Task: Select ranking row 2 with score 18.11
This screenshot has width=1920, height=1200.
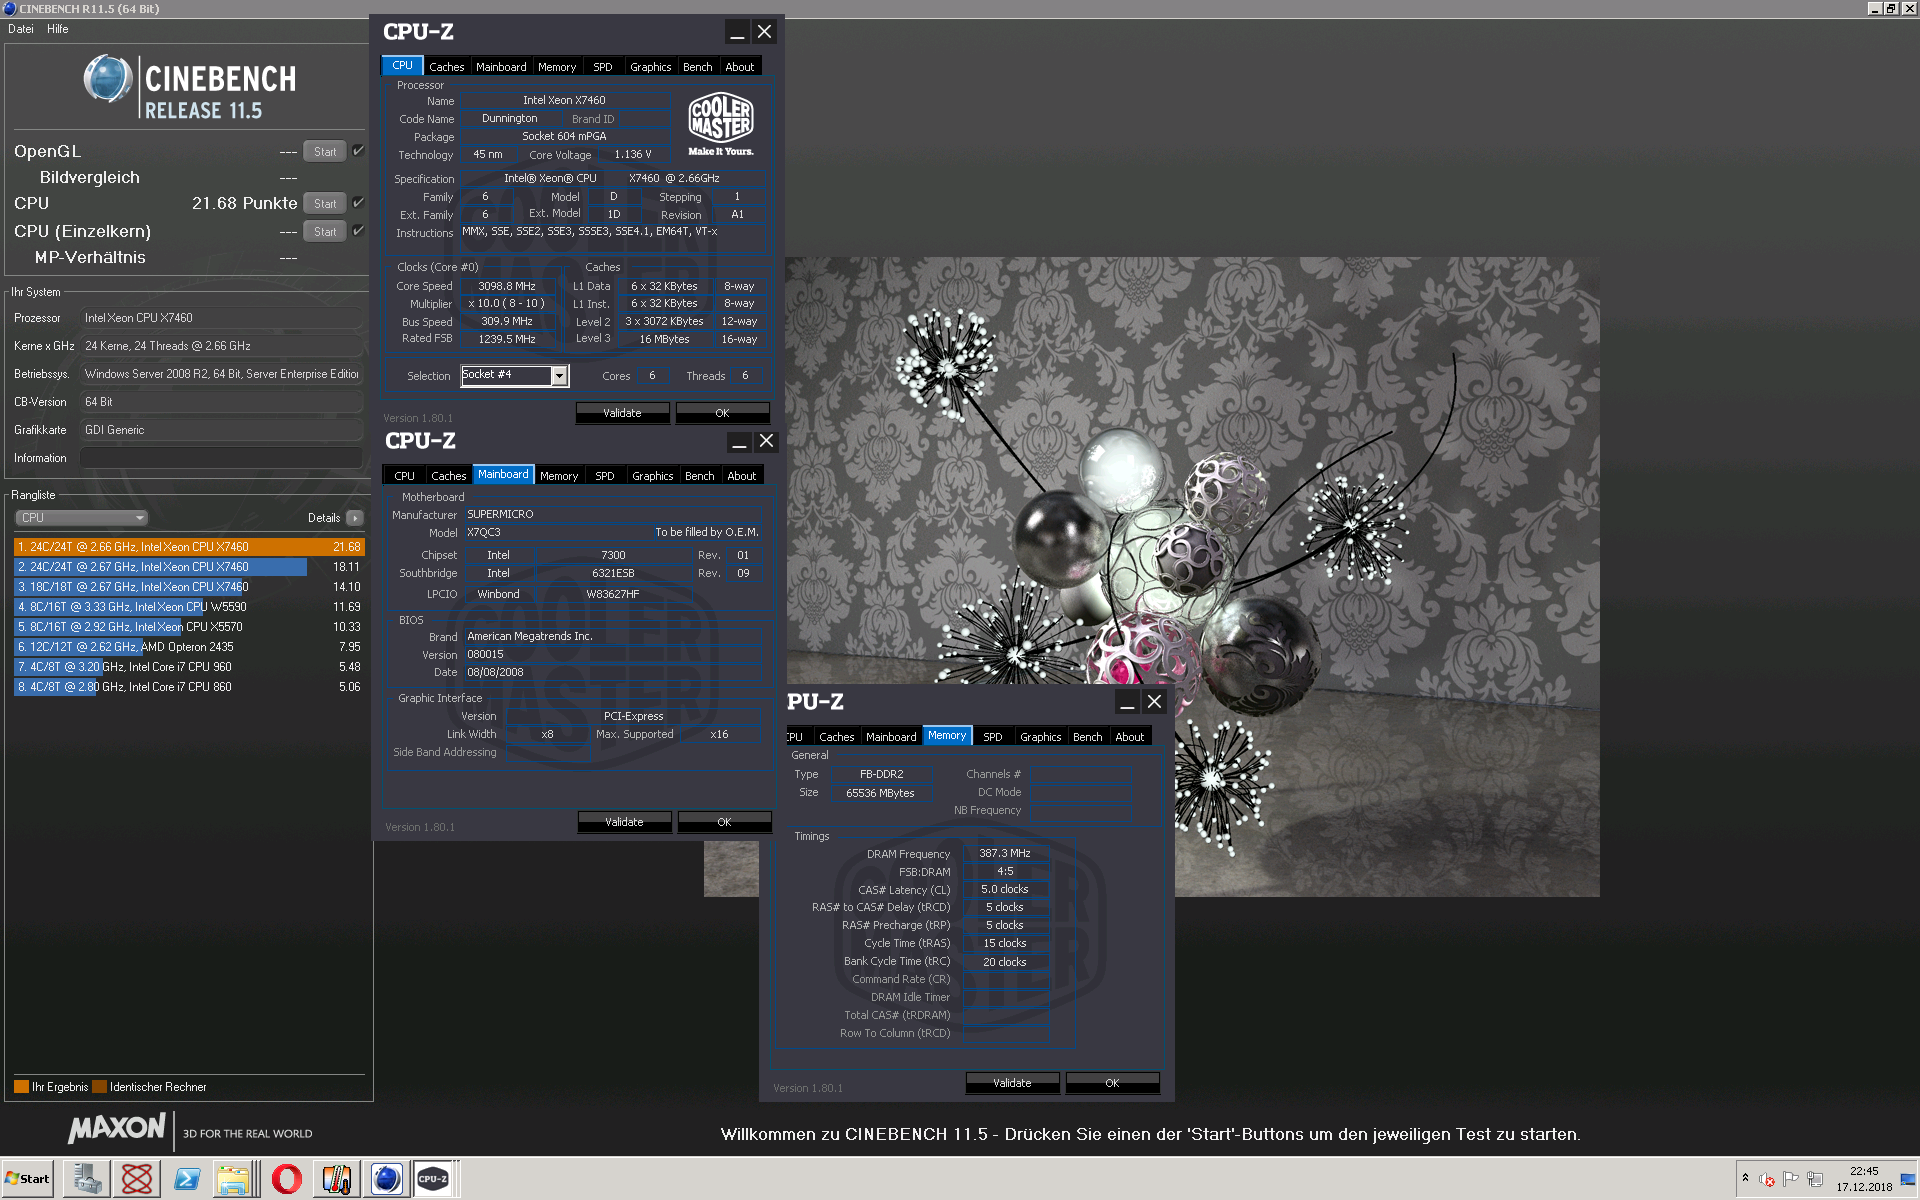Action: point(189,567)
